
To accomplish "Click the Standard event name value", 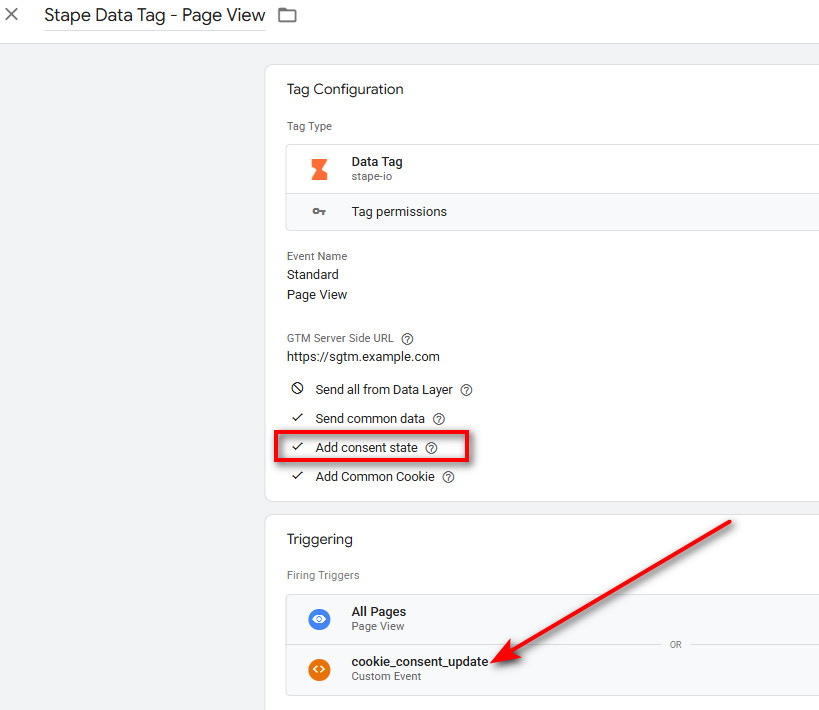I will pyautogui.click(x=313, y=274).
